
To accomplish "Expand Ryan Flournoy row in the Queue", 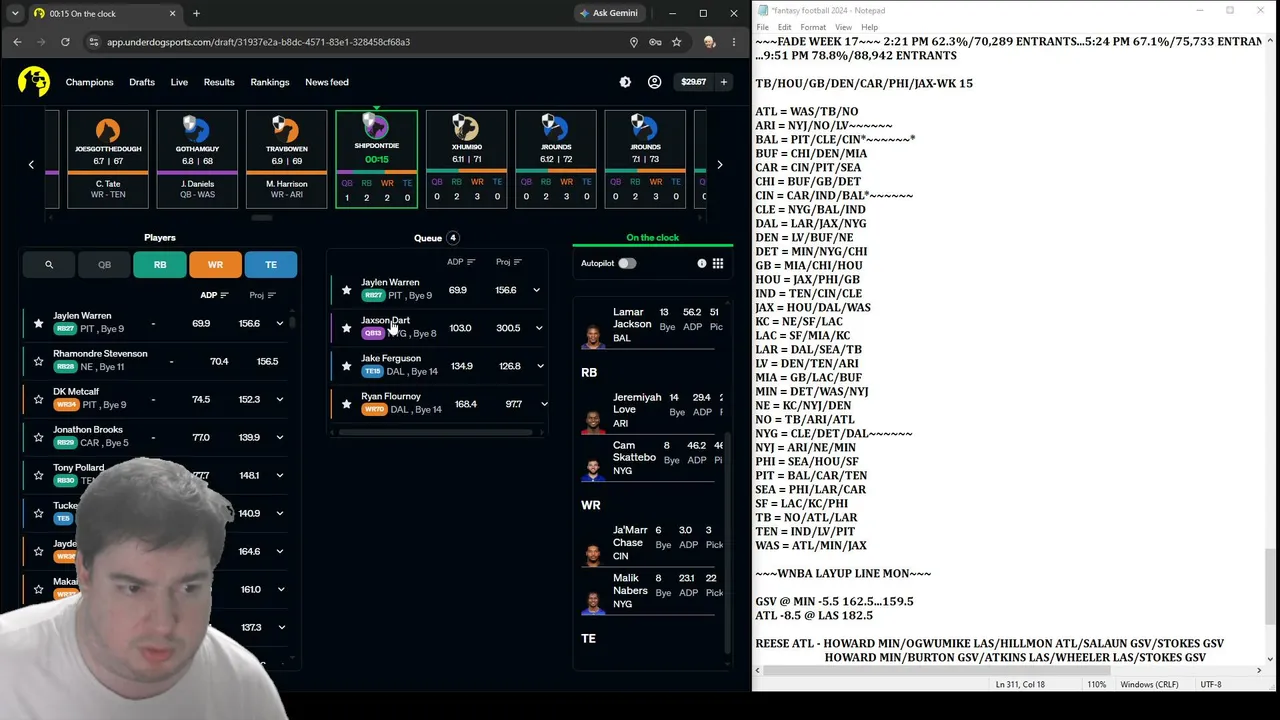I will coord(543,404).
